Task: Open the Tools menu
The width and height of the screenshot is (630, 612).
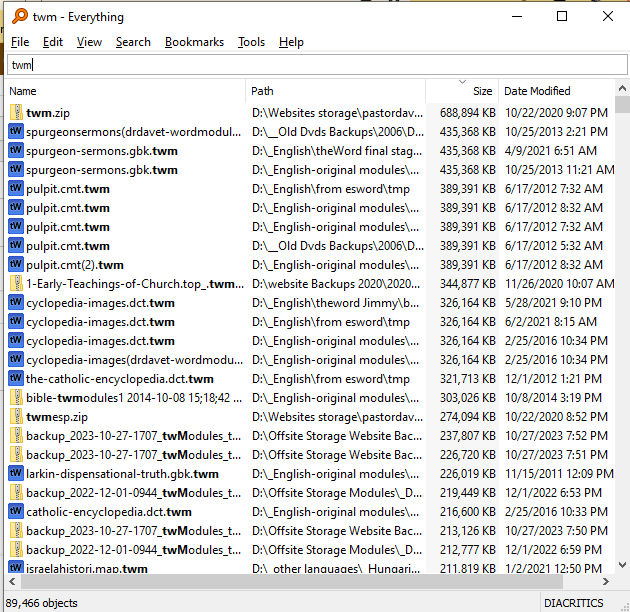Action: pos(251,42)
